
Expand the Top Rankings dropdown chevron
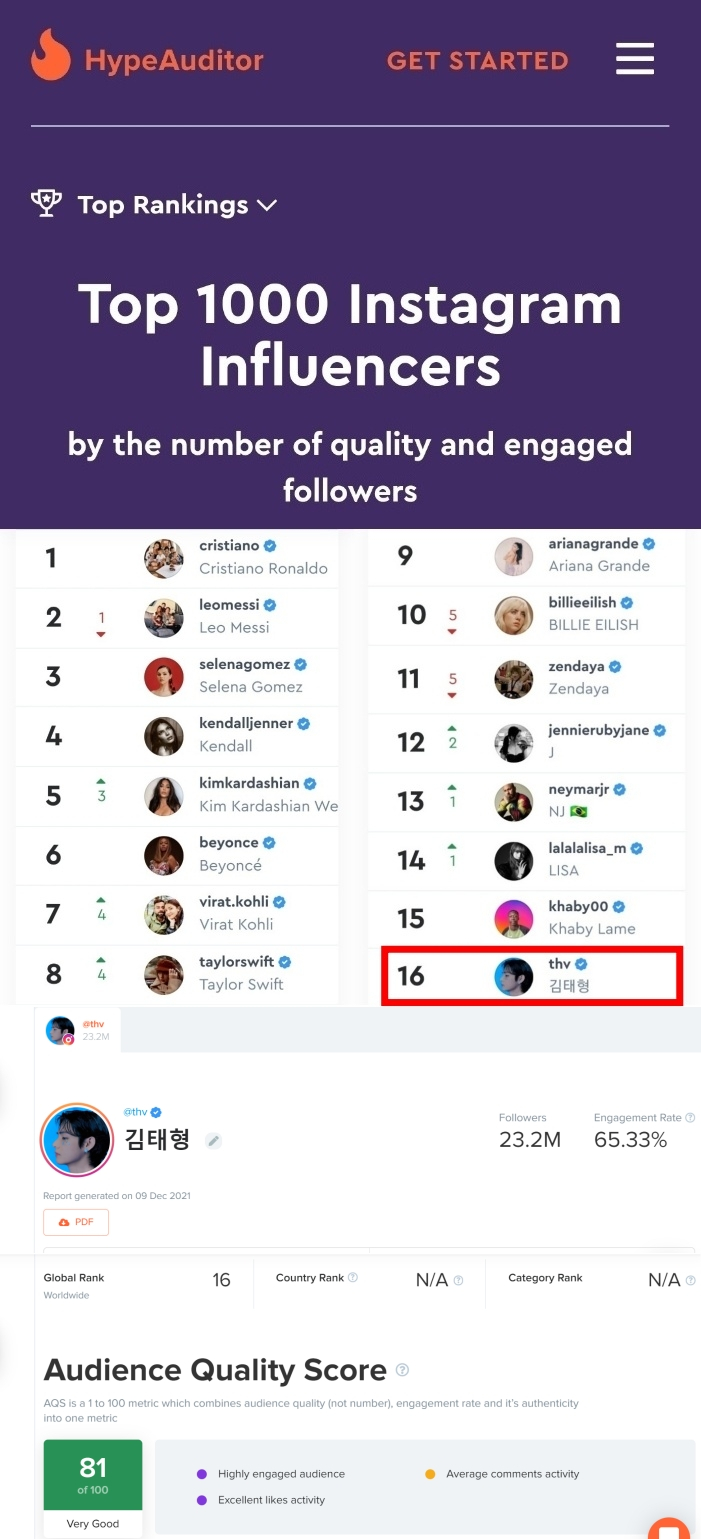(267, 205)
